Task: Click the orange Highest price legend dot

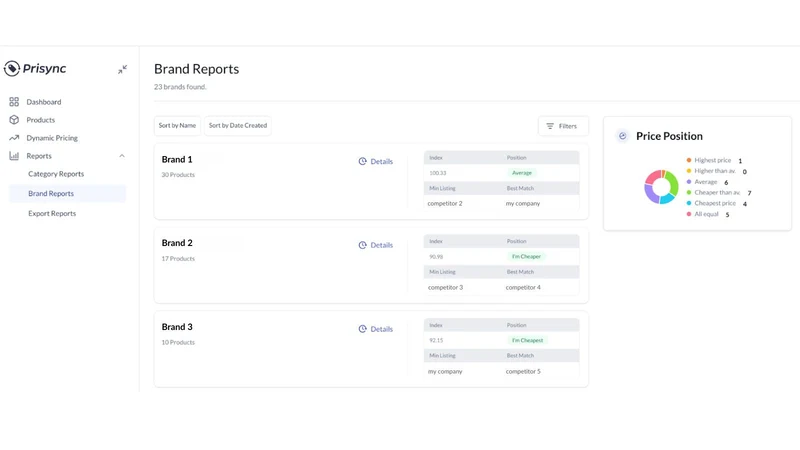Action: pos(689,160)
